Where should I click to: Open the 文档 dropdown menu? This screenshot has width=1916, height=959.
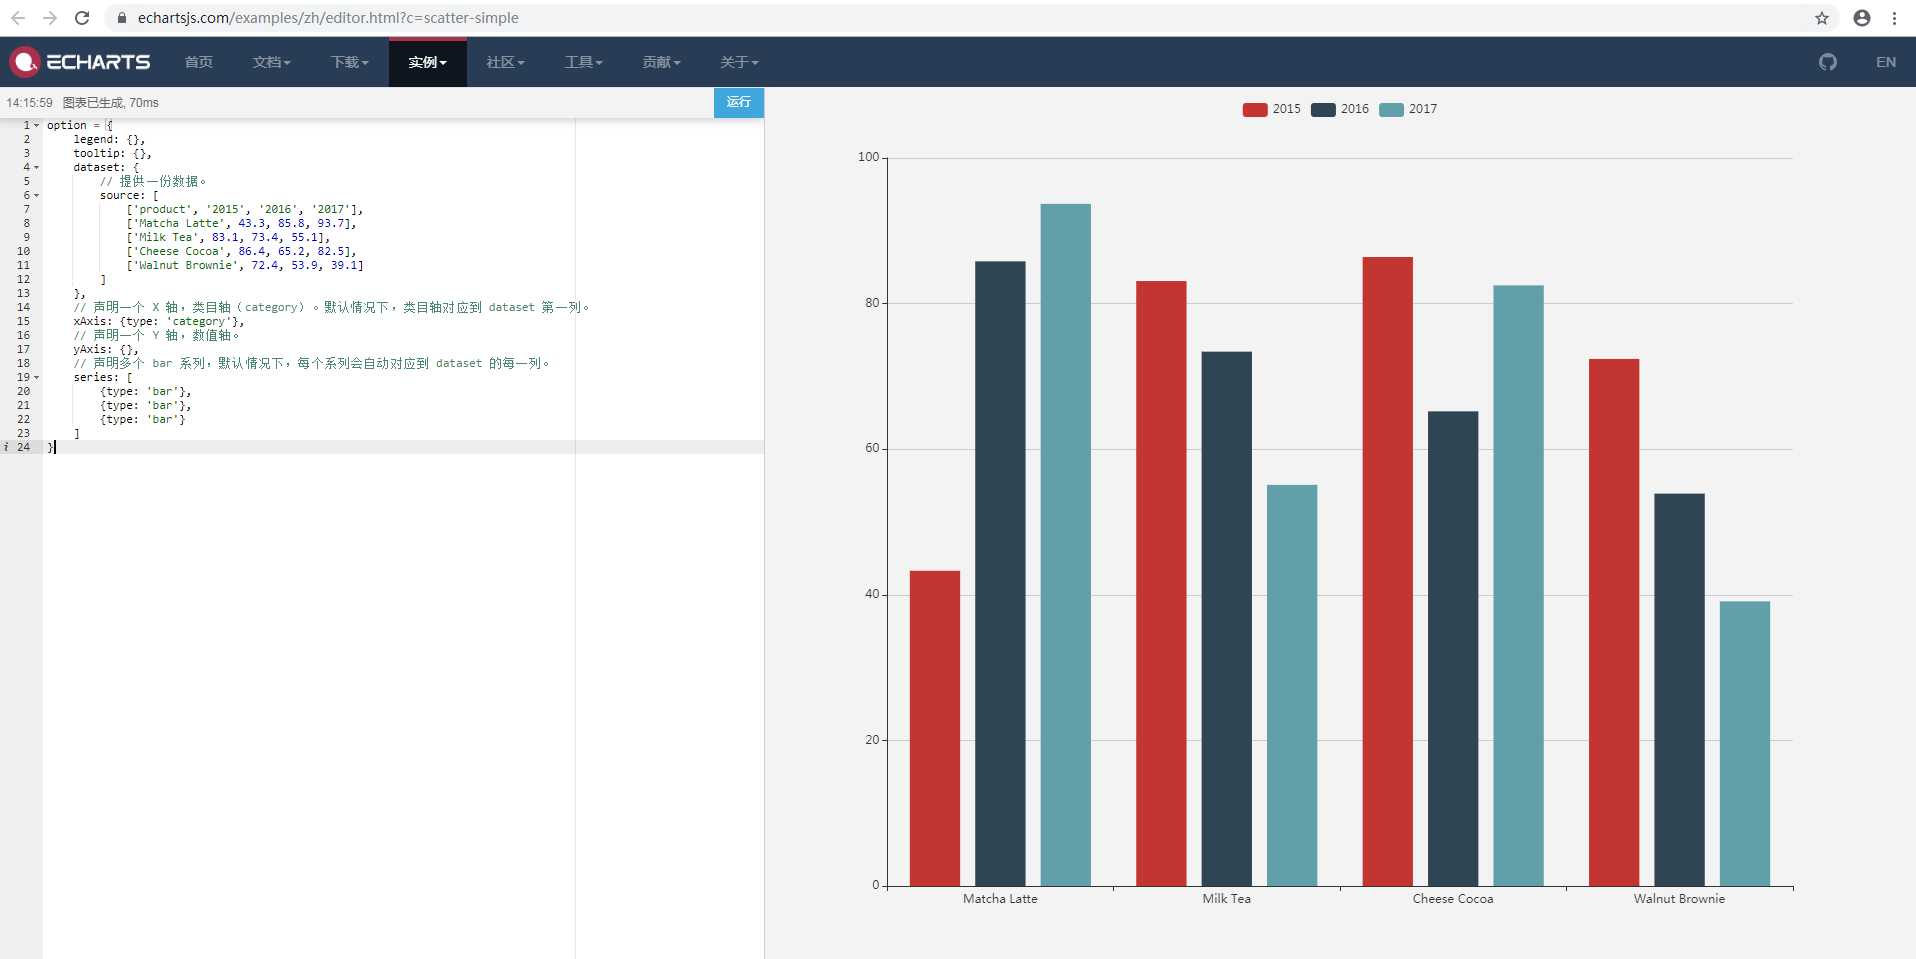(x=271, y=62)
